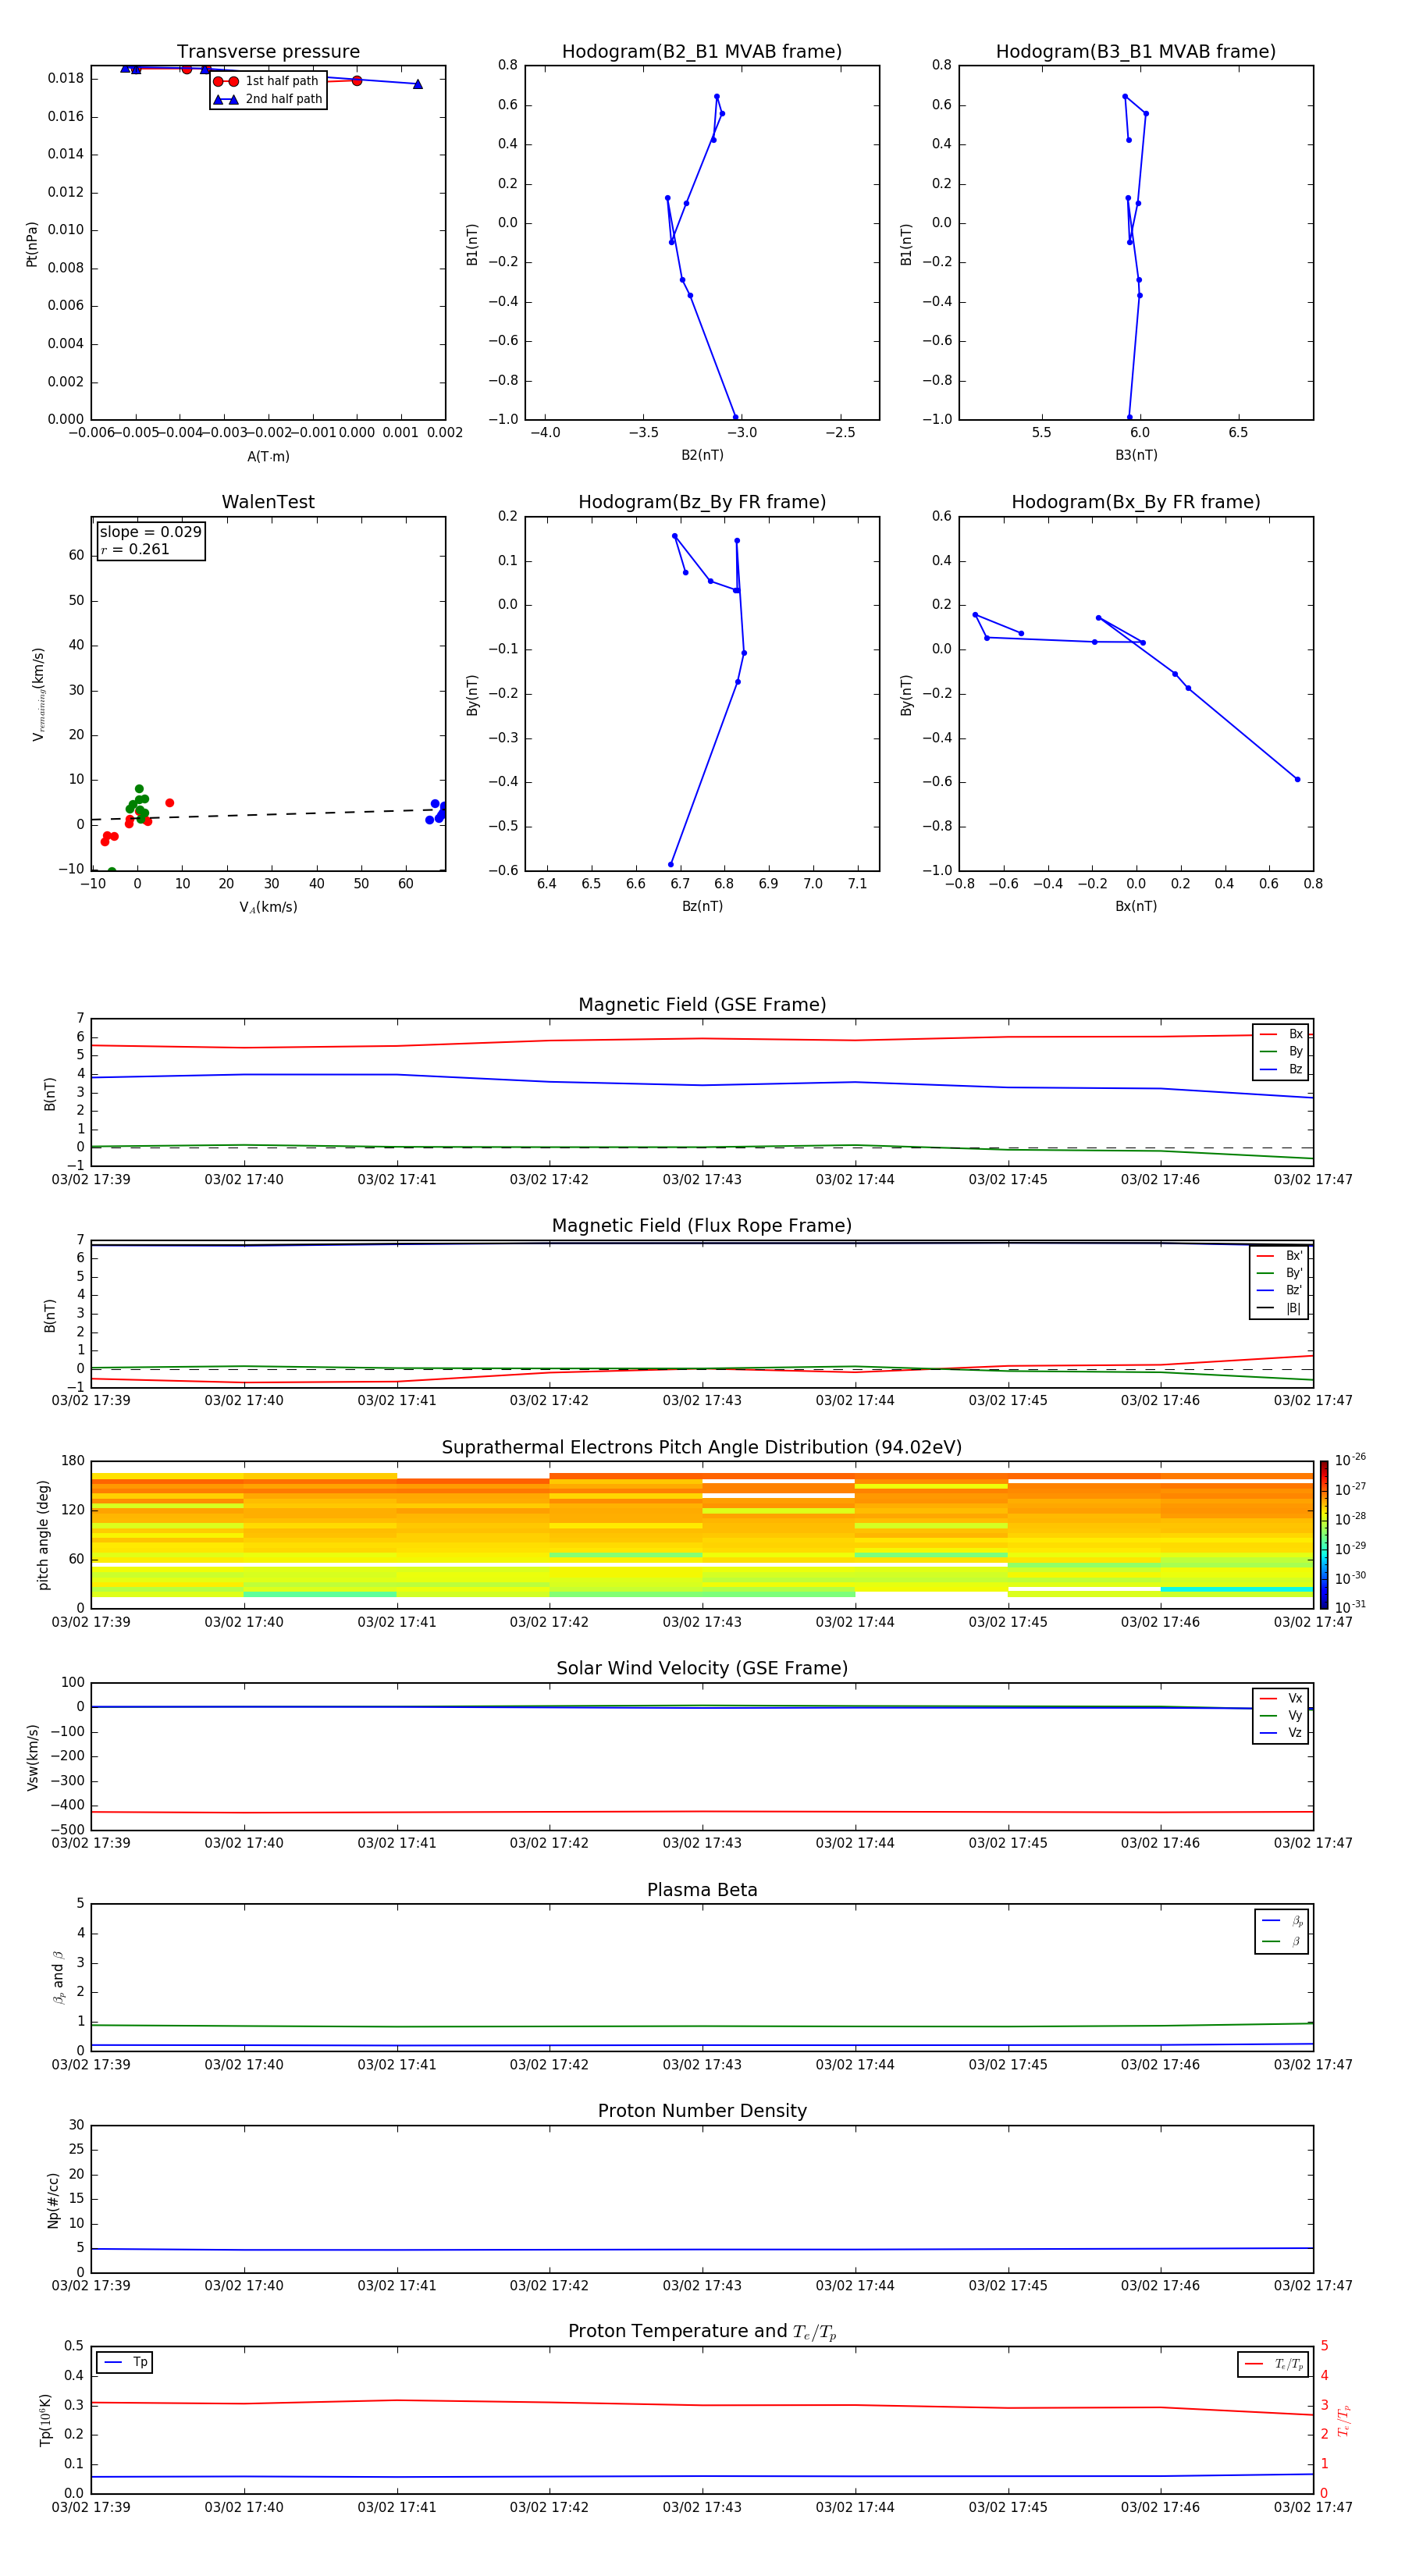This screenshot has height=2576, width=1405.
Task: Select the "V_A(km/s)" x-axis label
Action: tap(268, 907)
